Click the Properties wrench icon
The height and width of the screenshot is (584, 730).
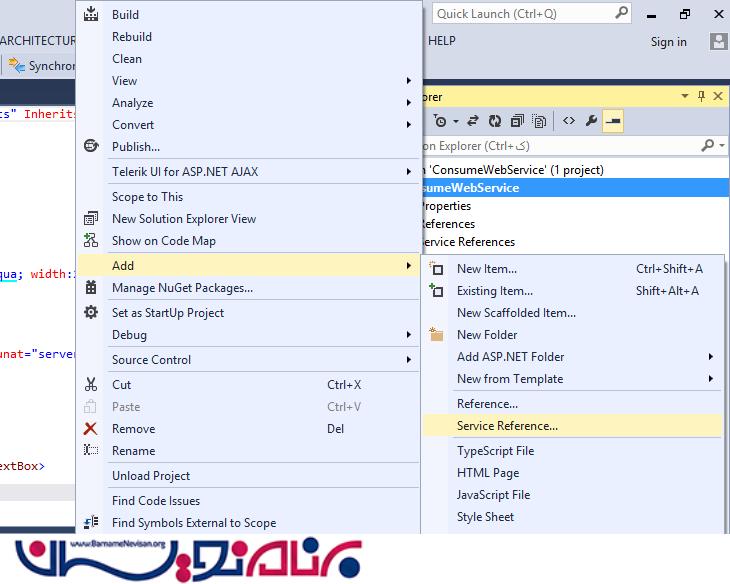coord(591,121)
